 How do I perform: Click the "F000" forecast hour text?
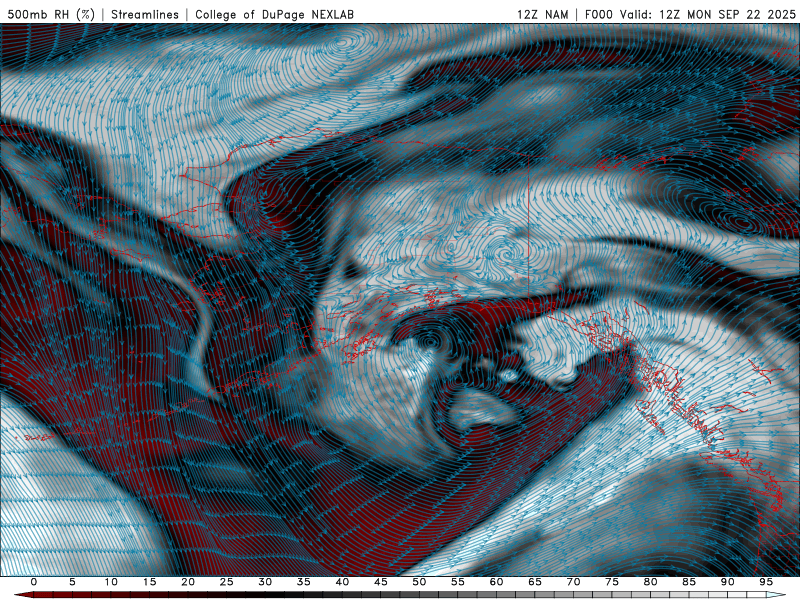[x=598, y=14]
